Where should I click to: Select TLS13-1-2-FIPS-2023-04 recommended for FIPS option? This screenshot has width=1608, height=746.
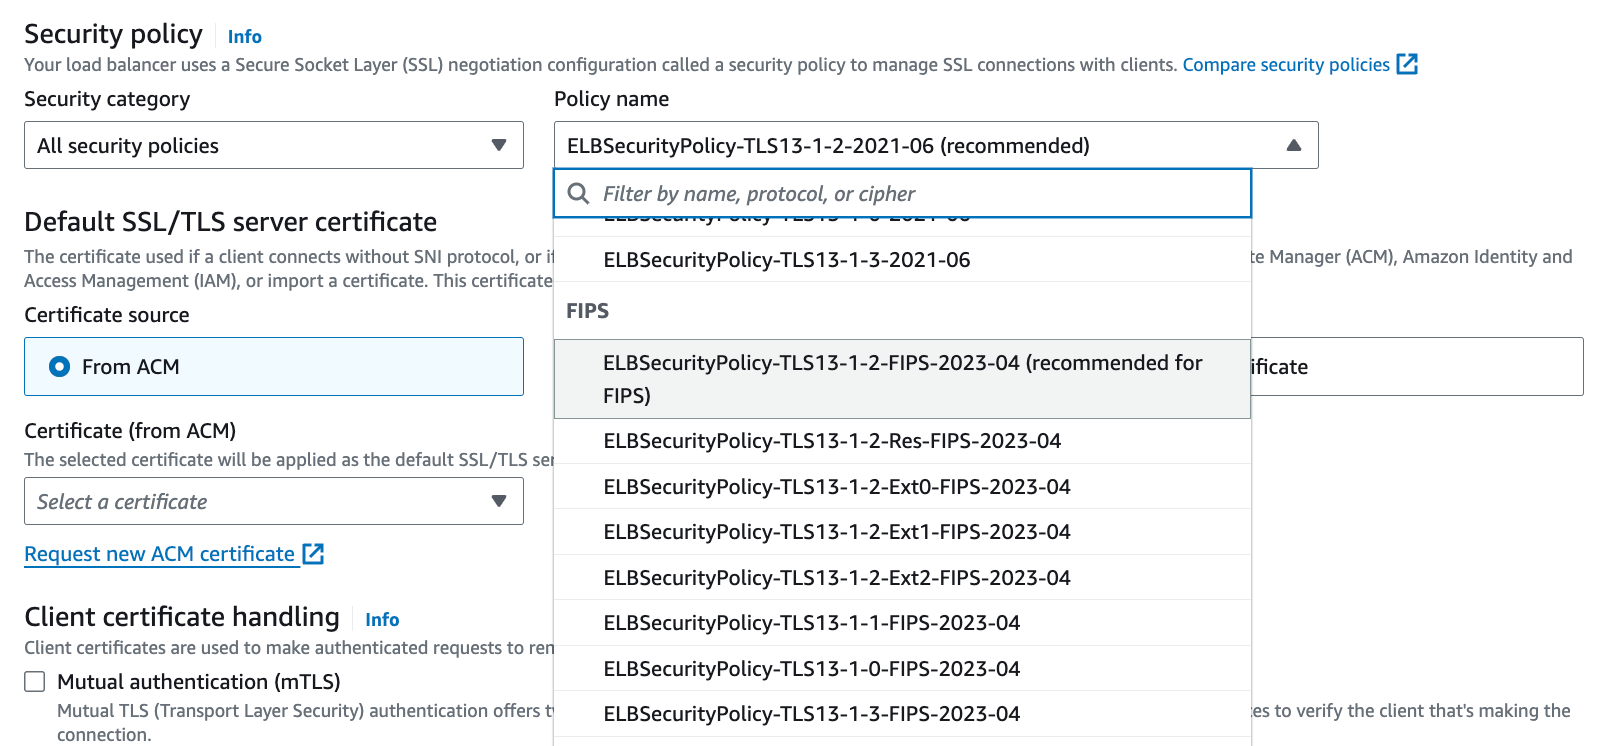[902, 379]
